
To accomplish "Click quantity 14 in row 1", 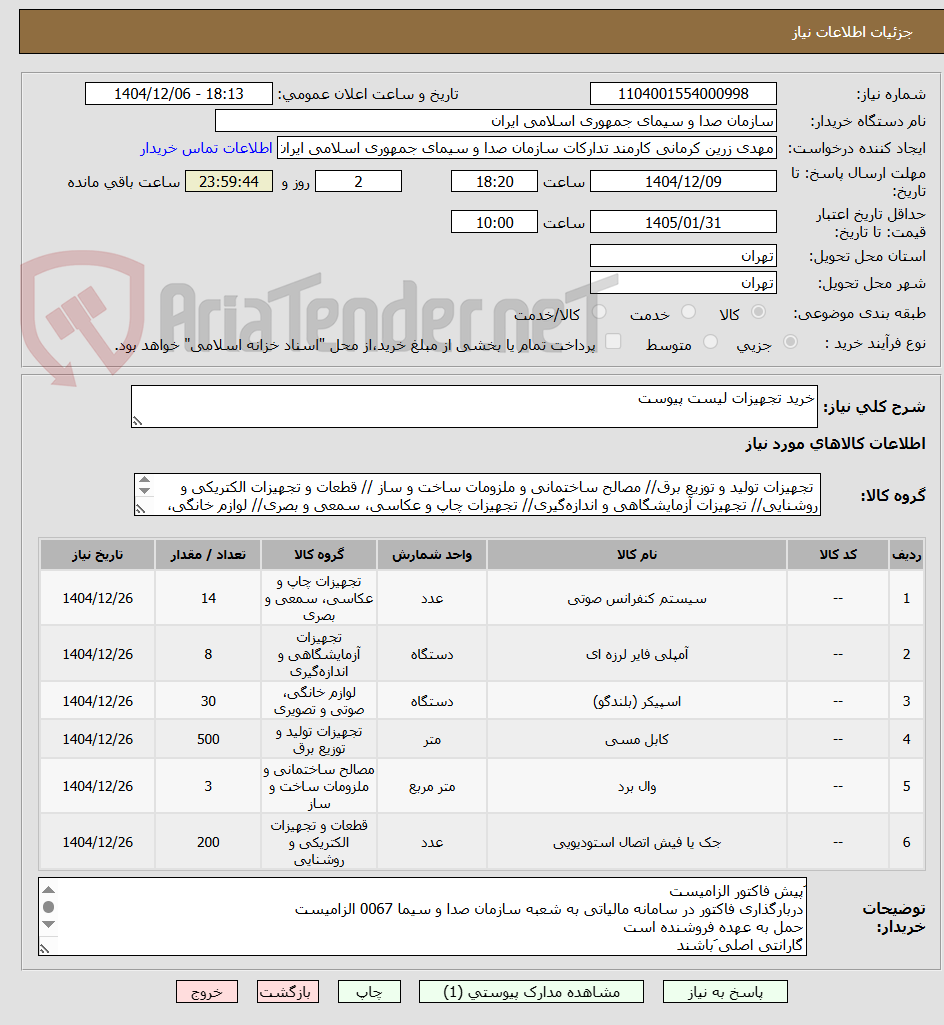I will [208, 599].
